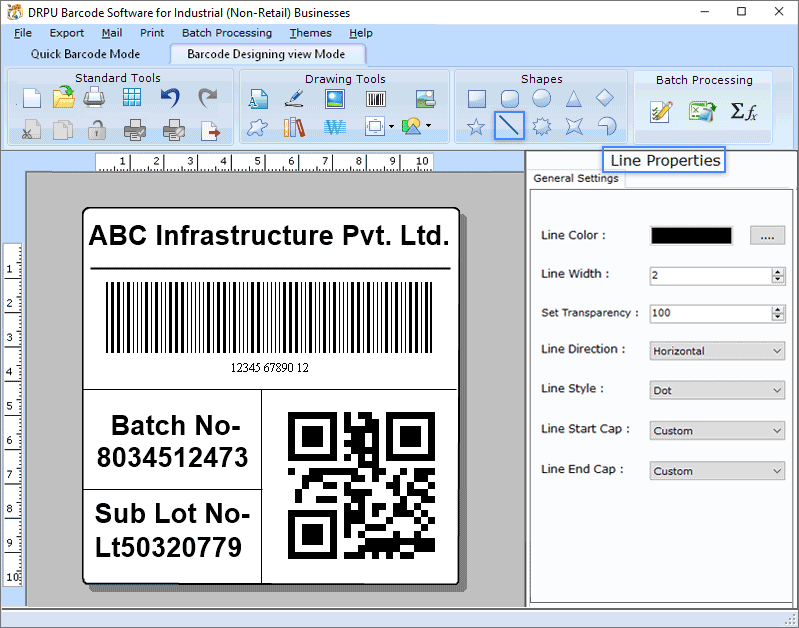Select the QR code on the label
This screenshot has width=799, height=628.
click(361, 485)
